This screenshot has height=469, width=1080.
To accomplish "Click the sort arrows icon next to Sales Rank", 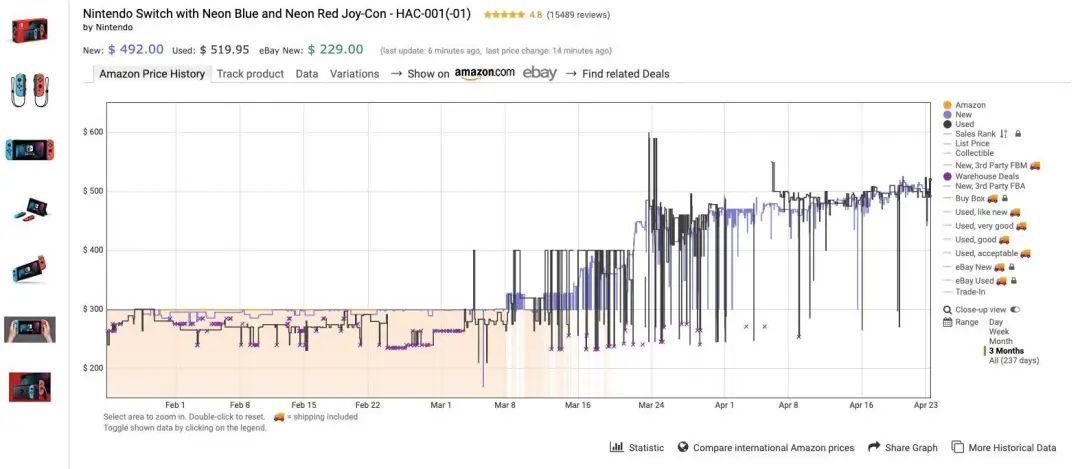I will click(x=1004, y=134).
